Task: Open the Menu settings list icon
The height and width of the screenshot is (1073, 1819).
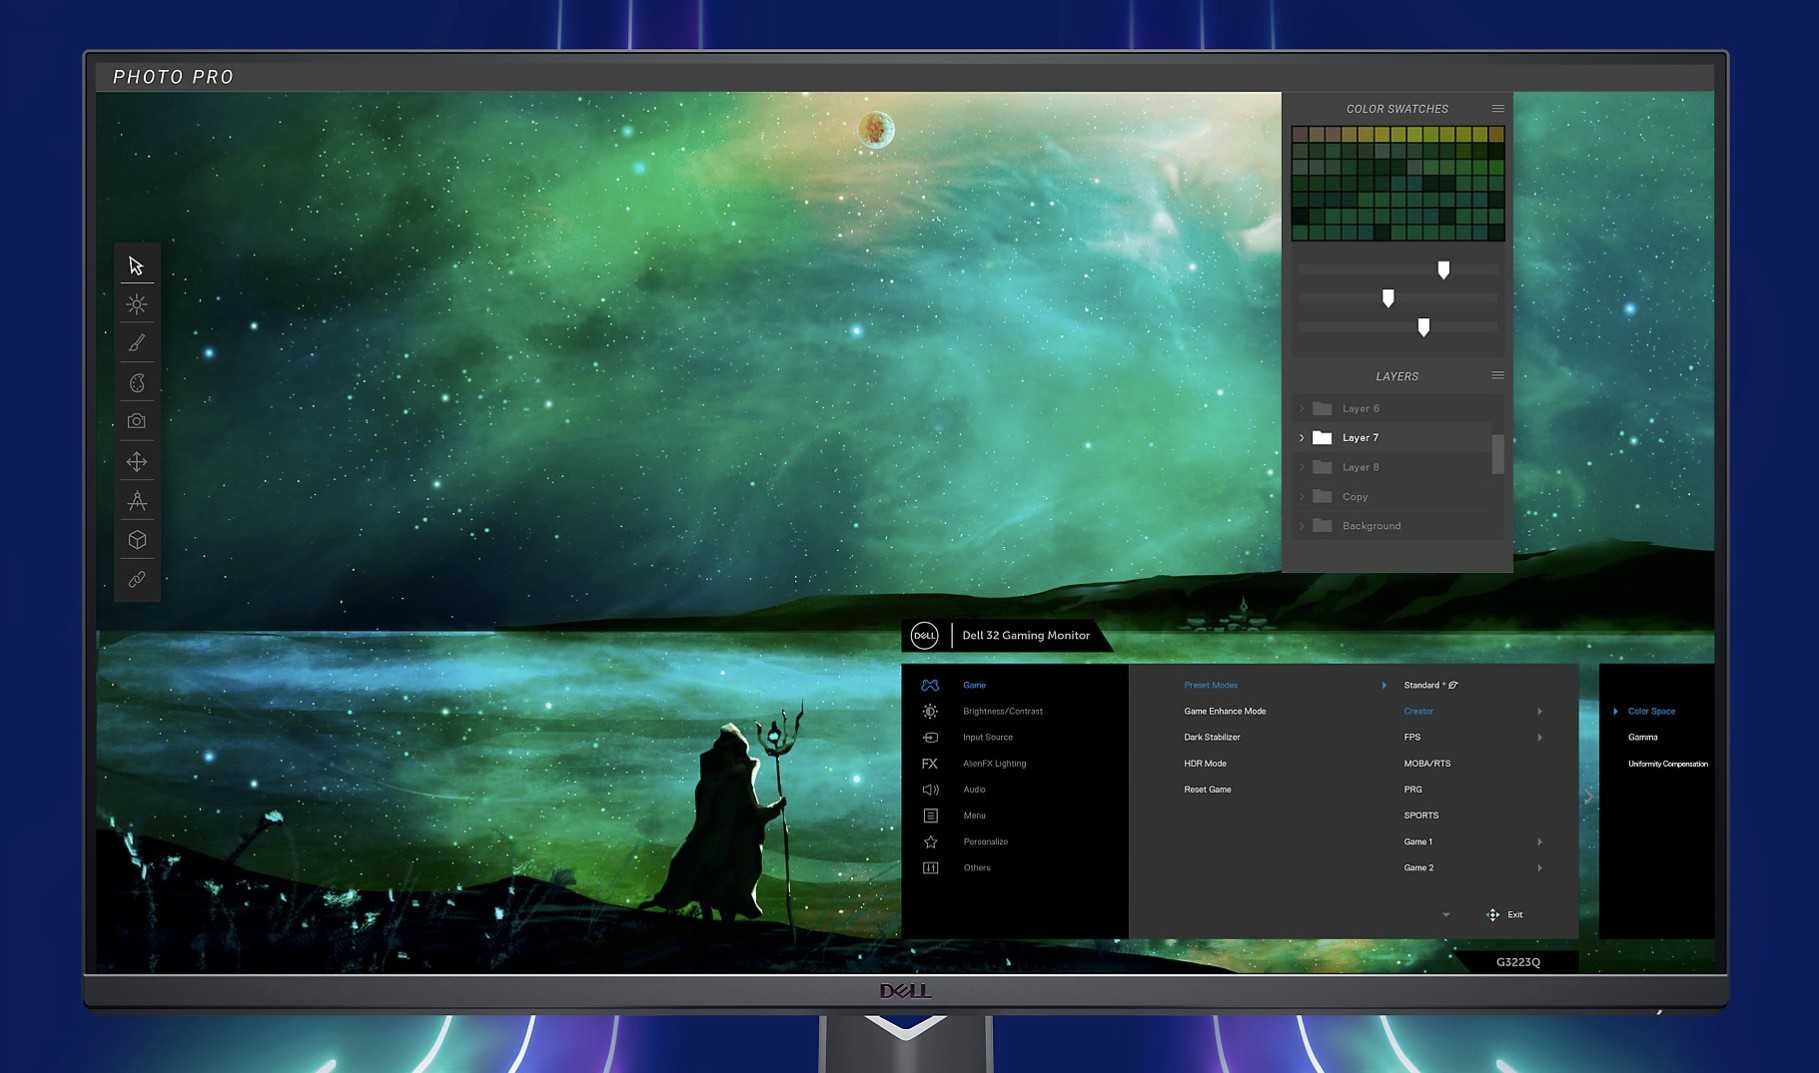Action: (x=930, y=815)
